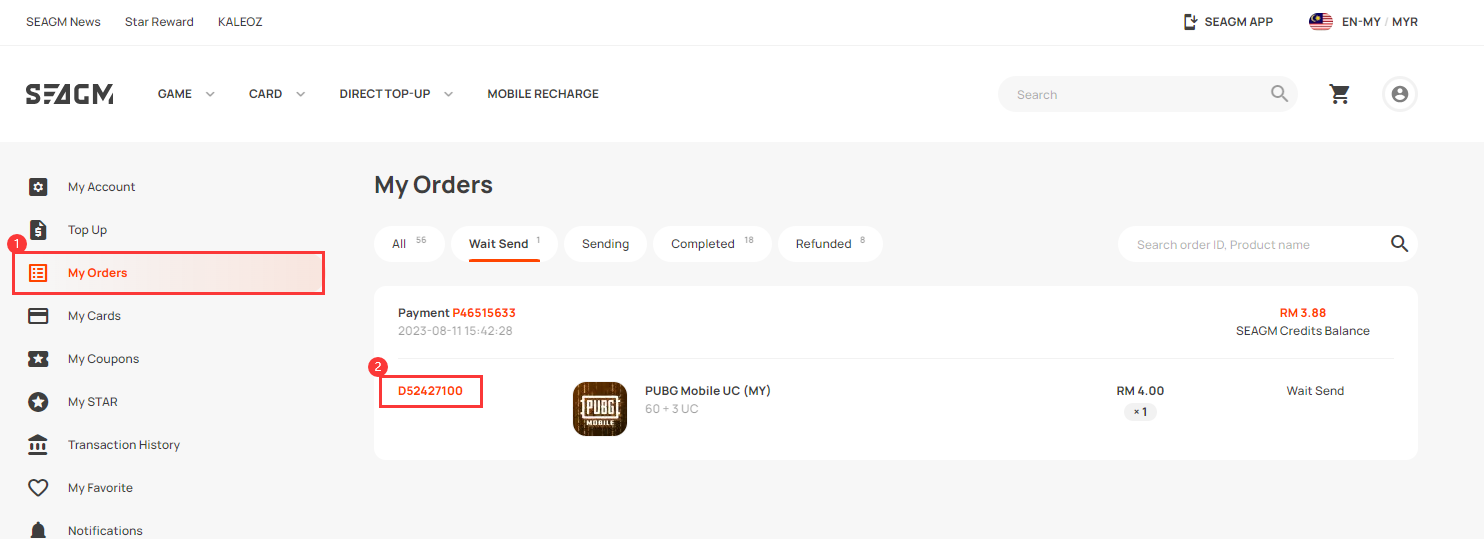Select the My Coupons ticket icon
This screenshot has width=1484, height=539.
click(x=38, y=359)
